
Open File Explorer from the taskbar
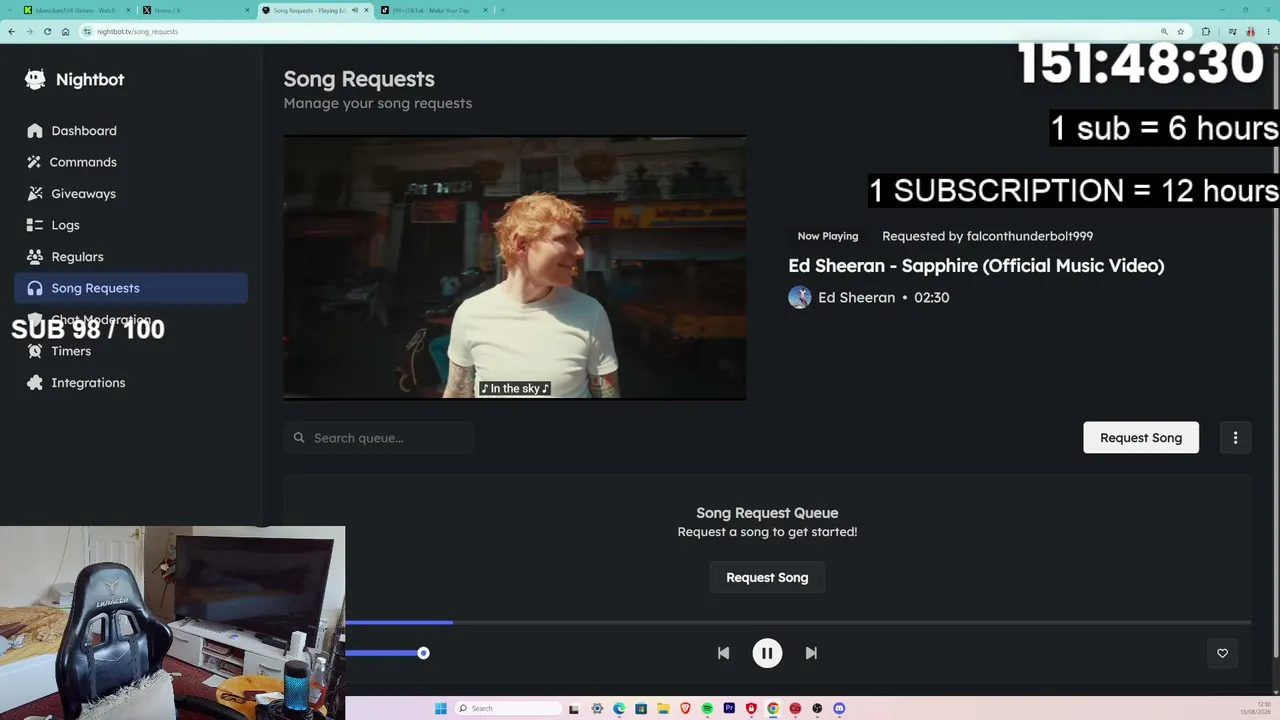click(x=663, y=709)
